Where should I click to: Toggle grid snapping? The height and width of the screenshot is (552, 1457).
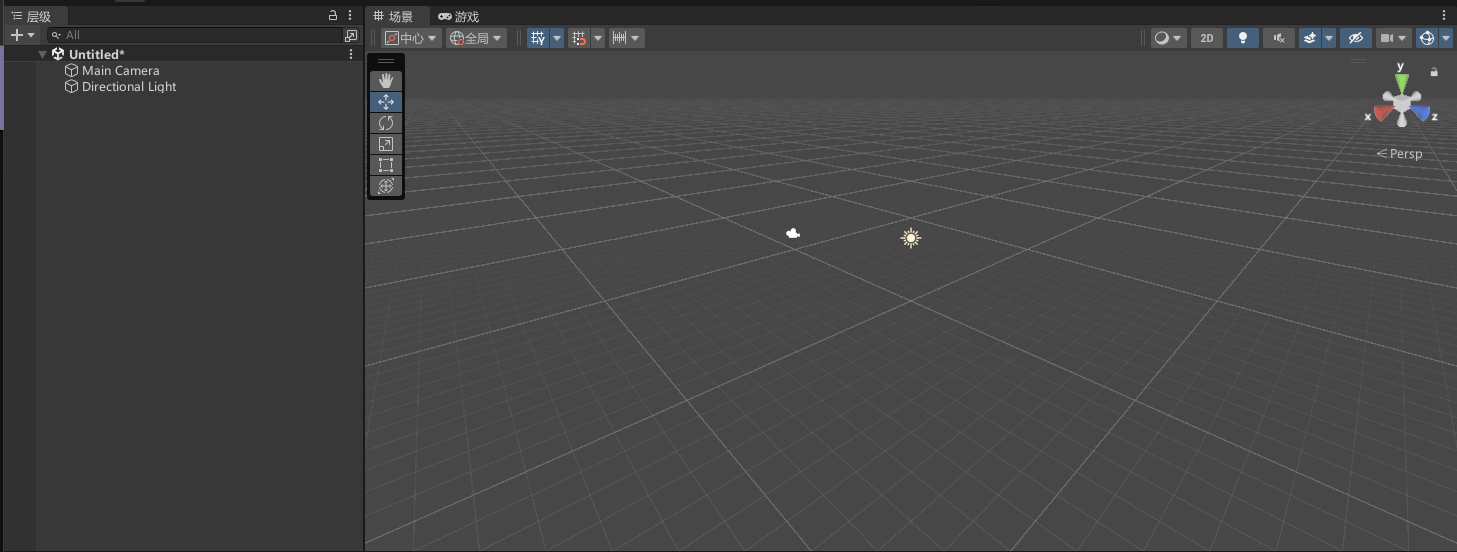coord(579,38)
